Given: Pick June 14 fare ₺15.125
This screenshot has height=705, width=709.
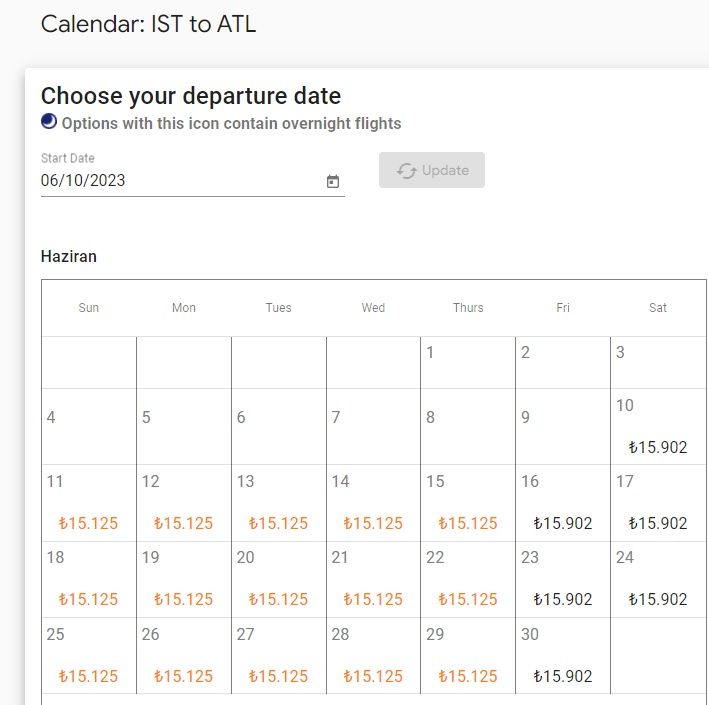Looking at the screenshot, I should click(373, 503).
